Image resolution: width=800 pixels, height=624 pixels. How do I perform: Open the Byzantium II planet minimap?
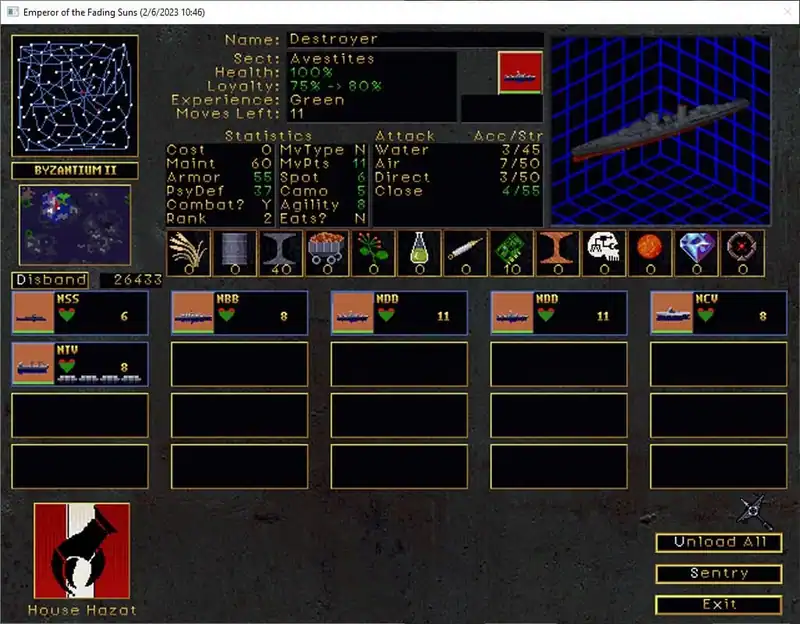[75, 224]
